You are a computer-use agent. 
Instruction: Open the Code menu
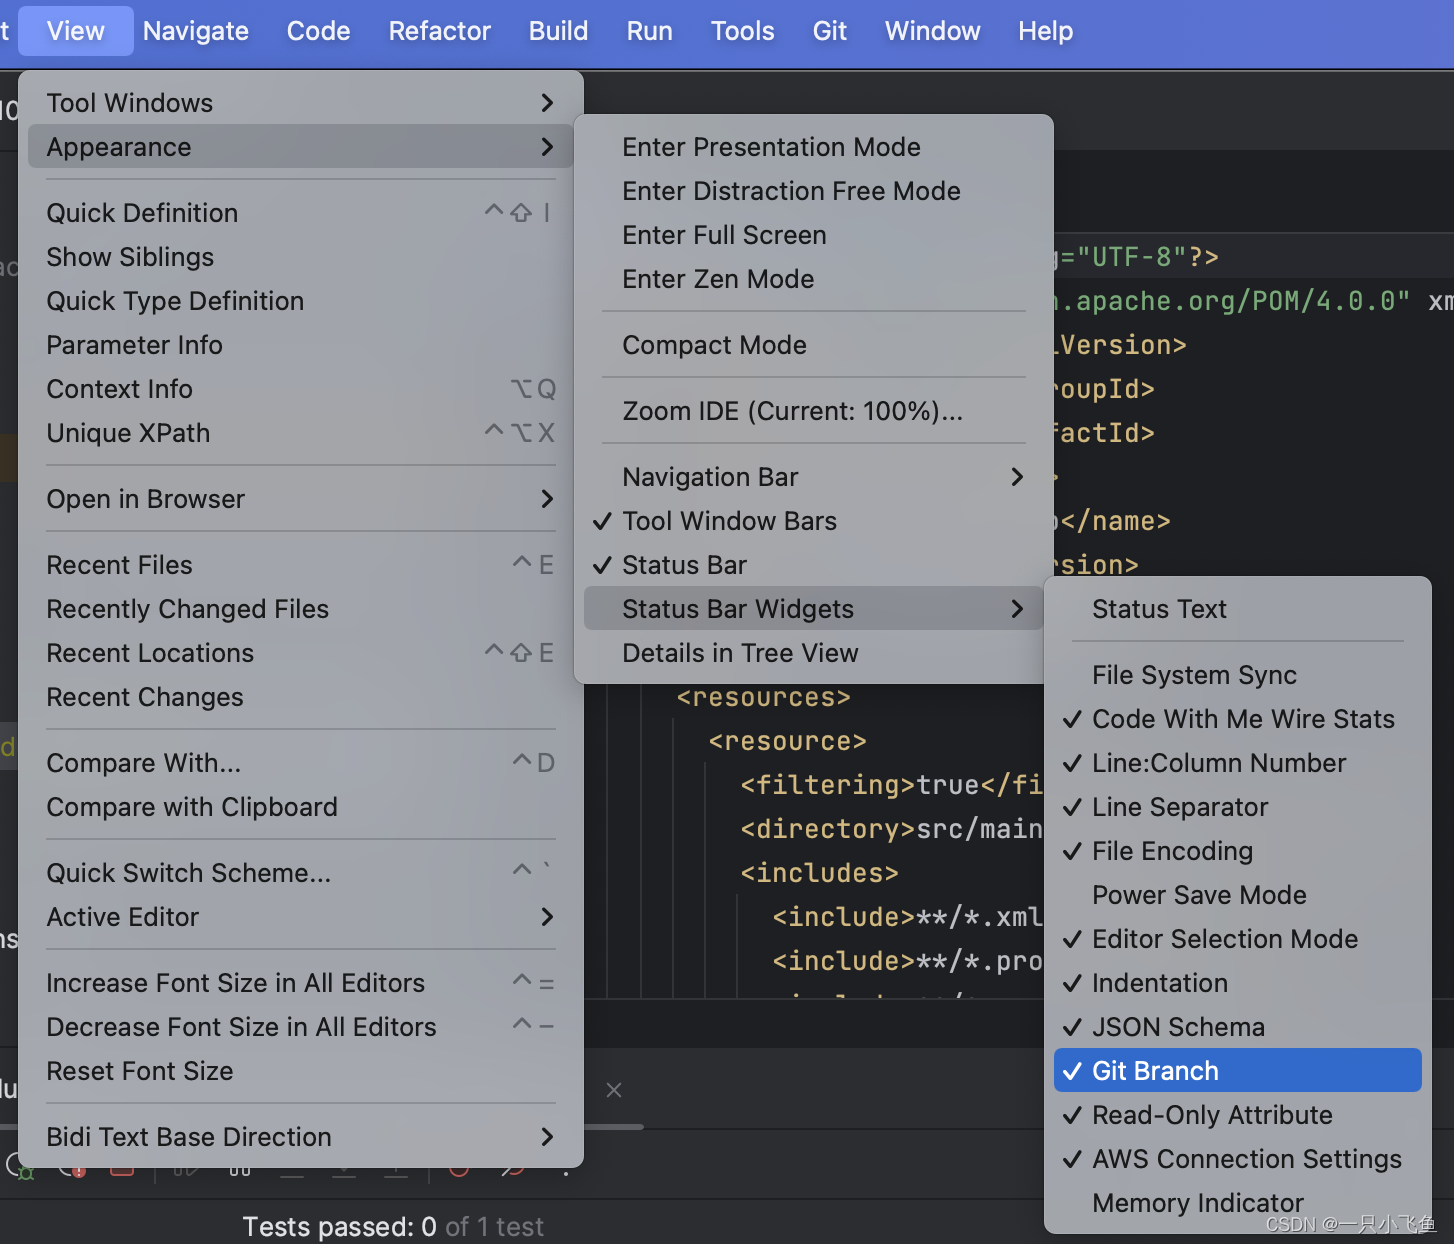pyautogui.click(x=318, y=31)
